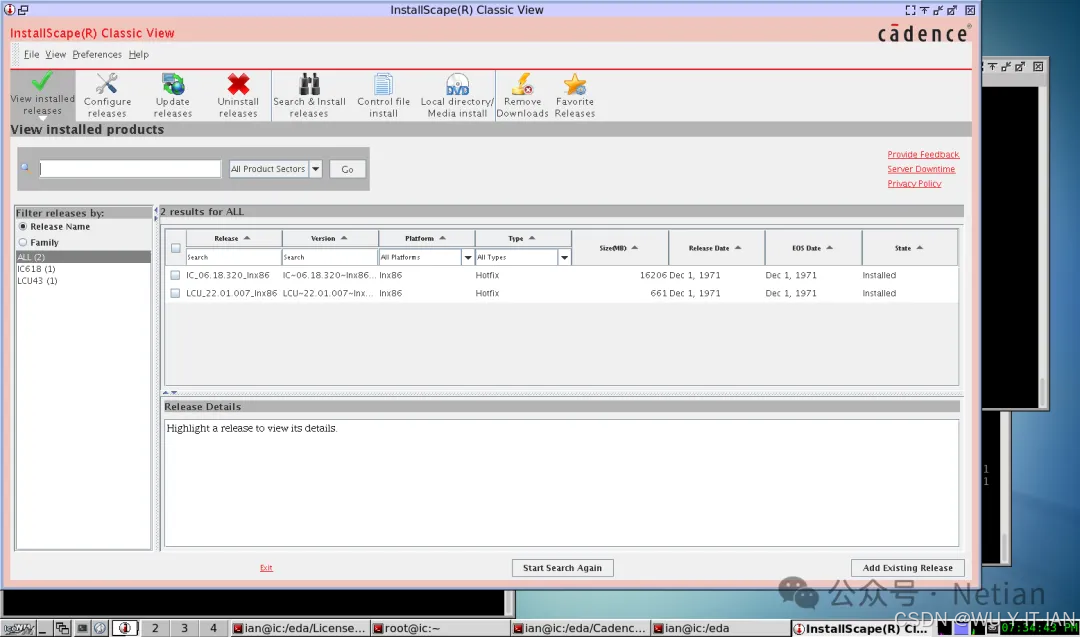Open the View menu
1080x637 pixels.
click(x=56, y=54)
